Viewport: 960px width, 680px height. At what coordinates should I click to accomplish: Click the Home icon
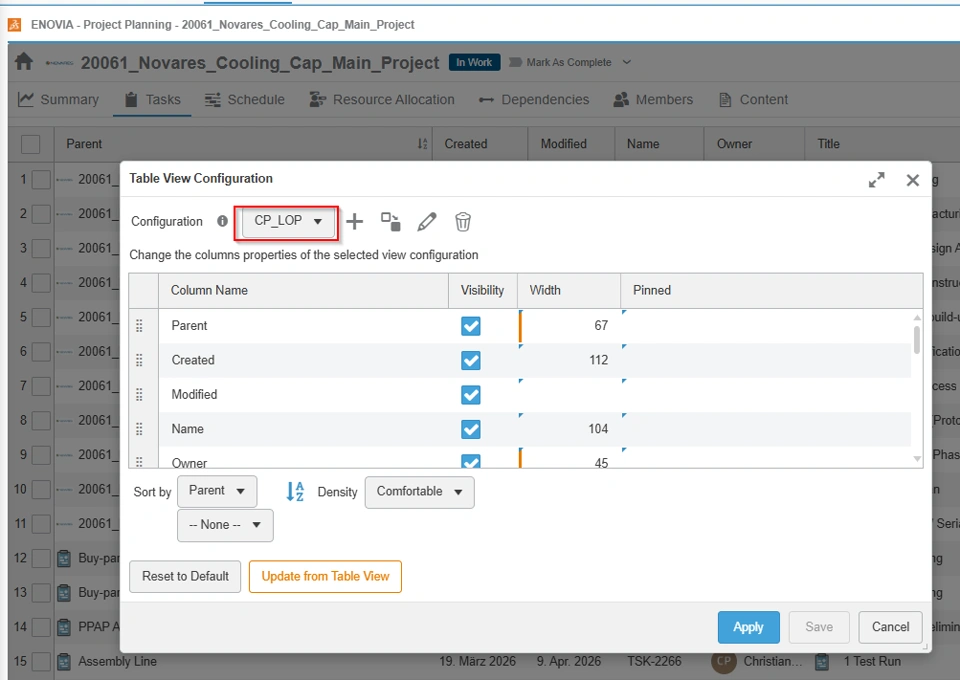24,61
